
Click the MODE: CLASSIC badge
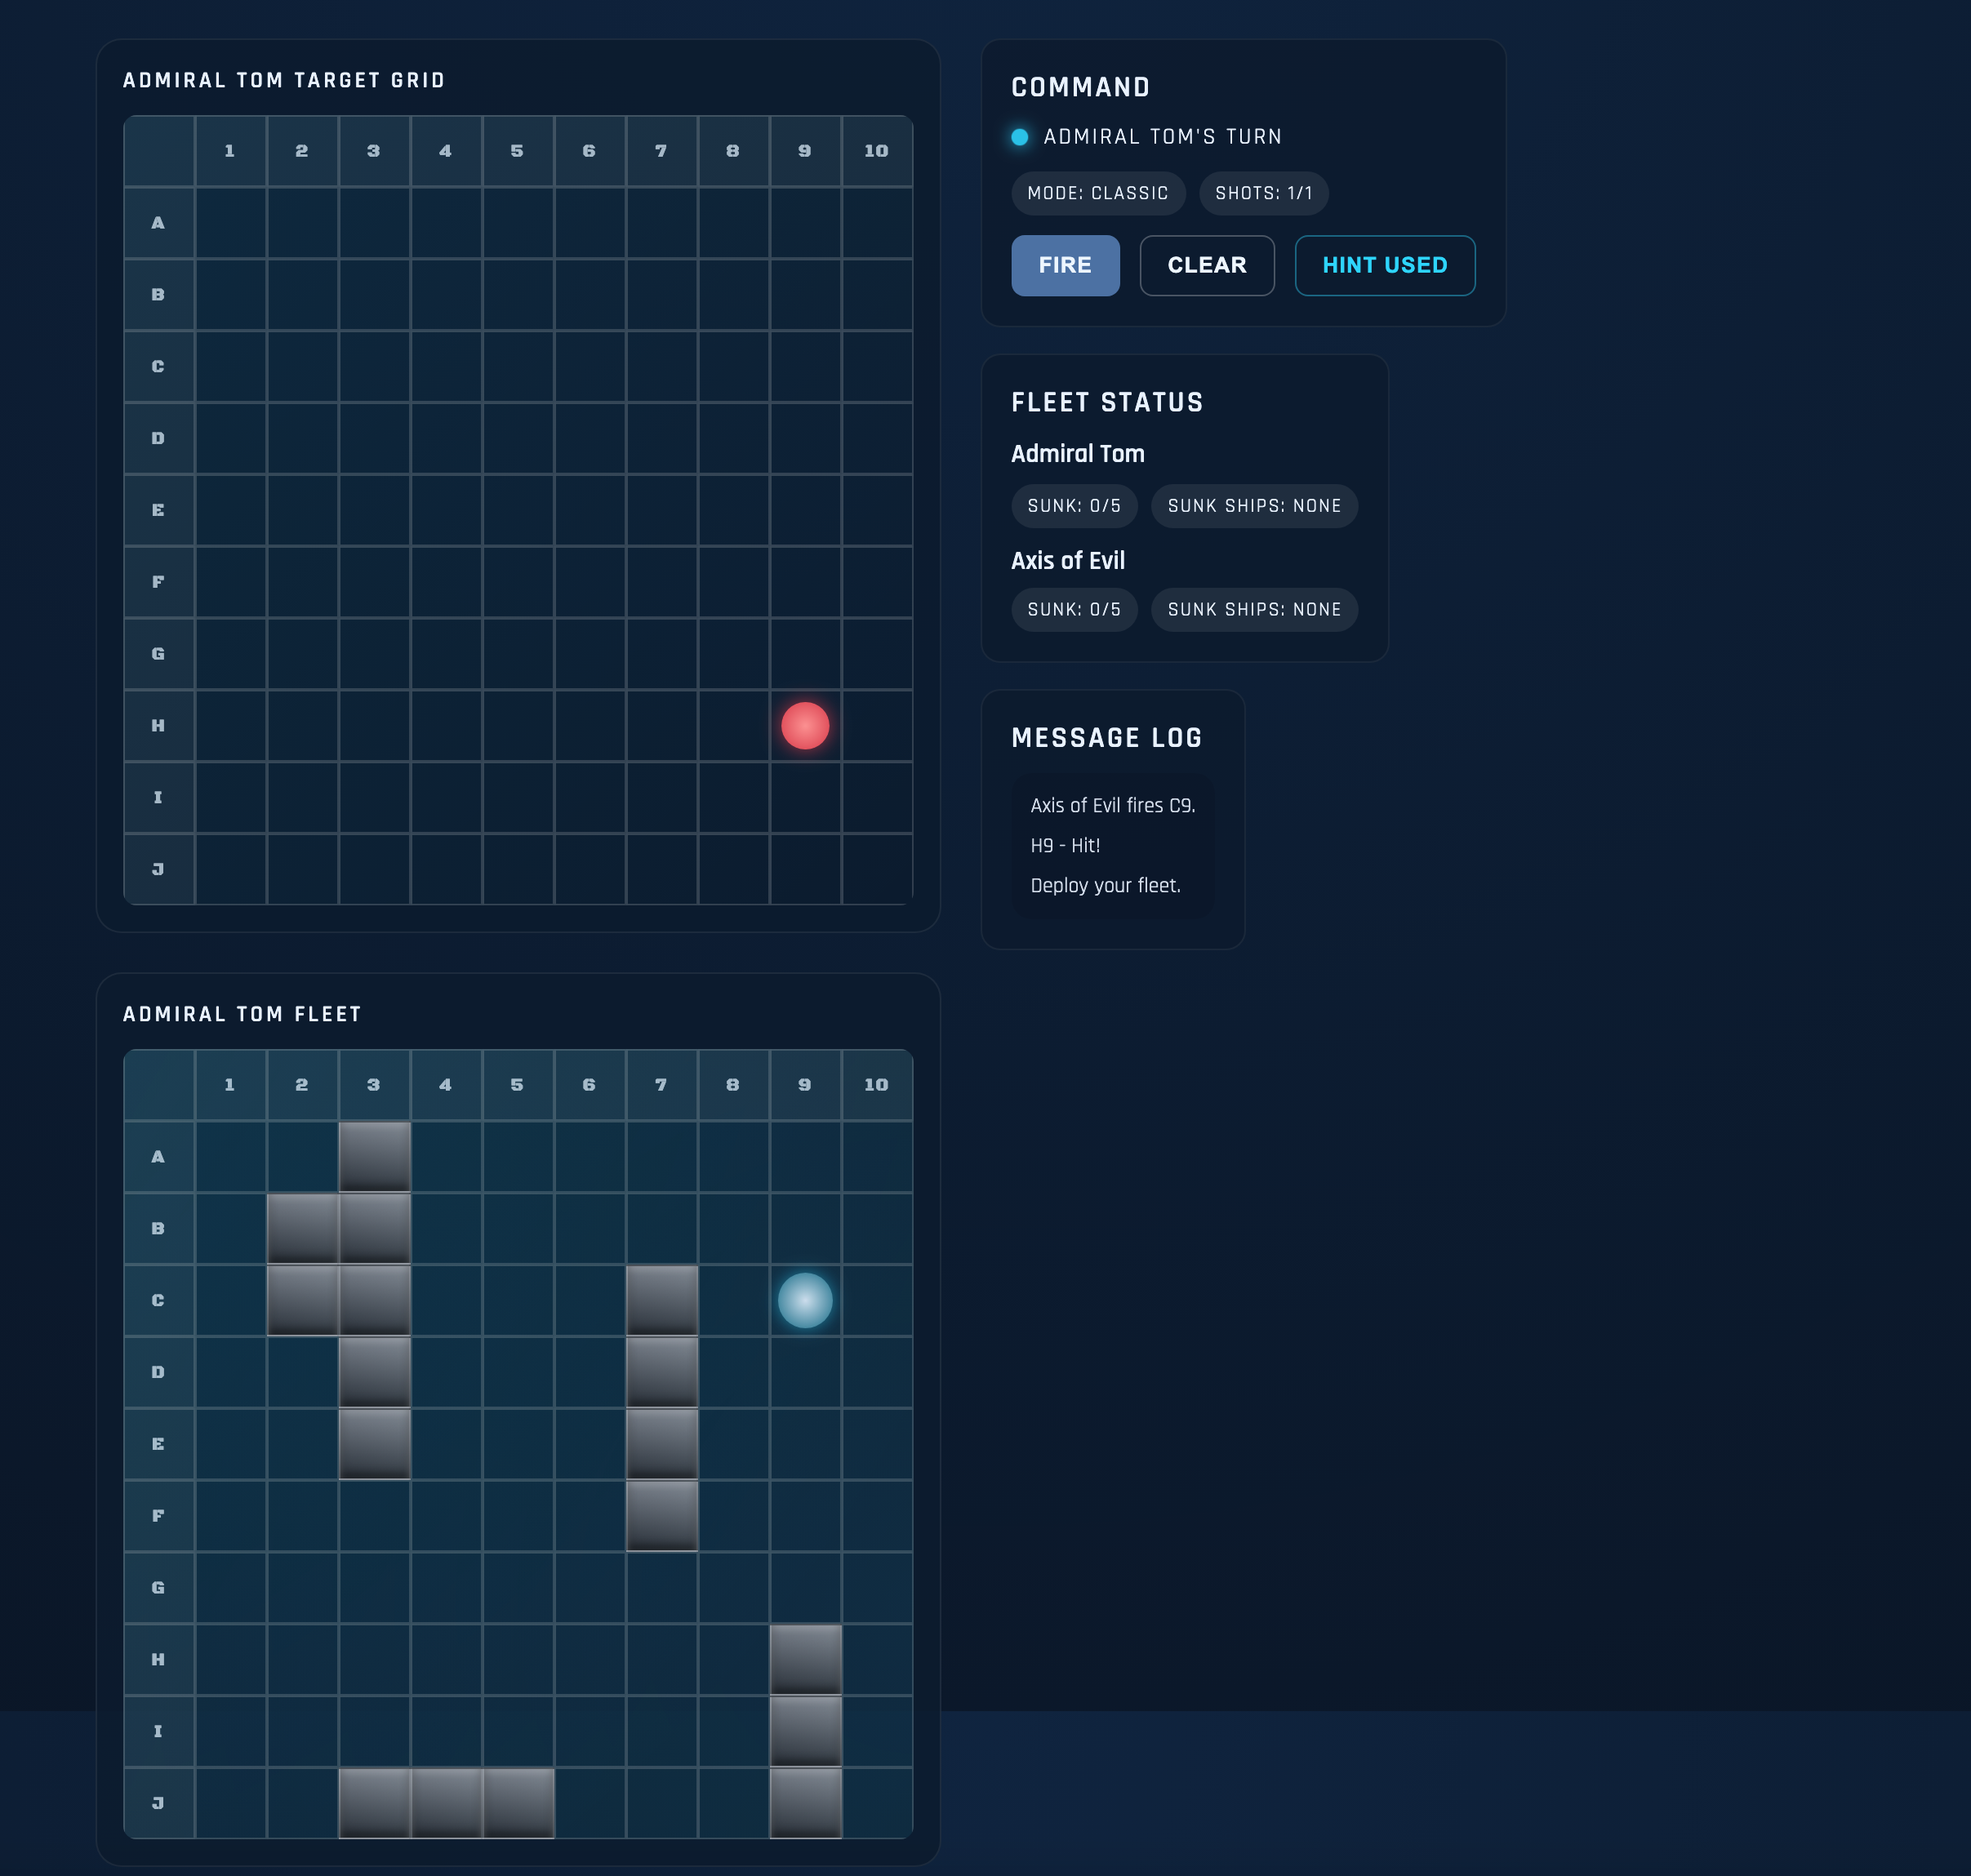click(1096, 193)
